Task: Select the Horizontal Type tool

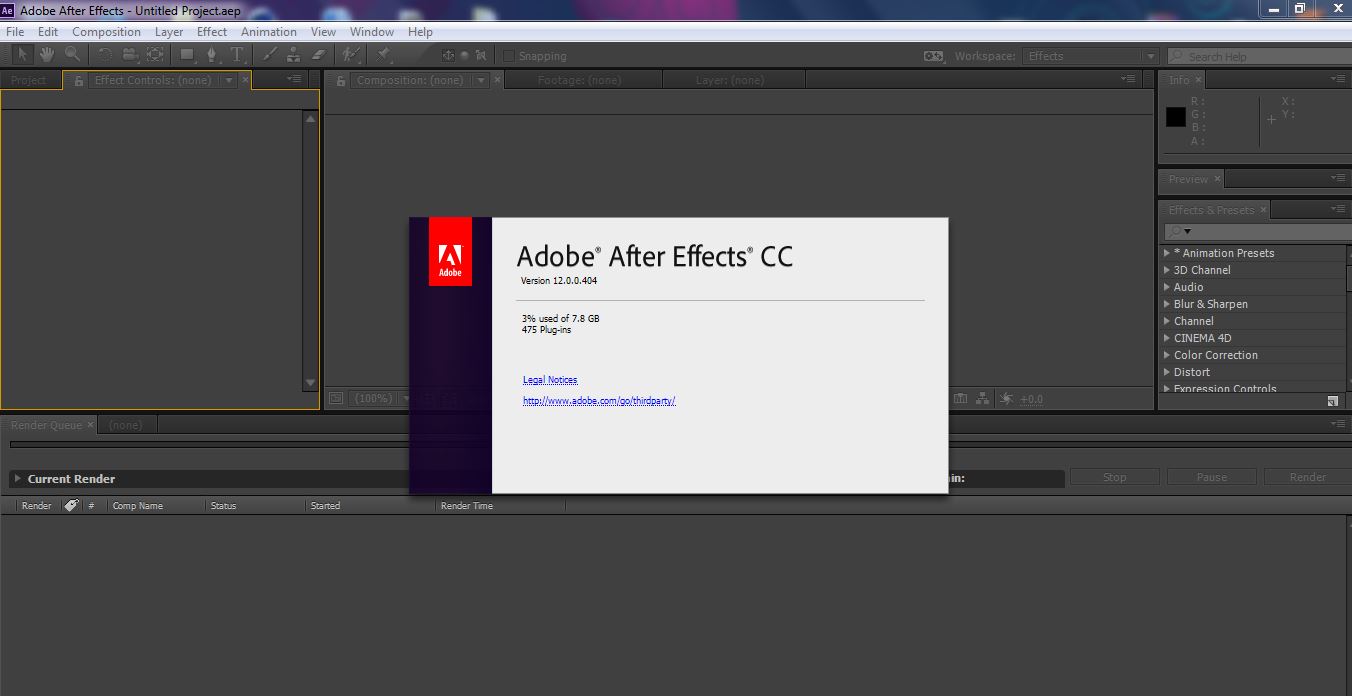Action: tap(237, 55)
